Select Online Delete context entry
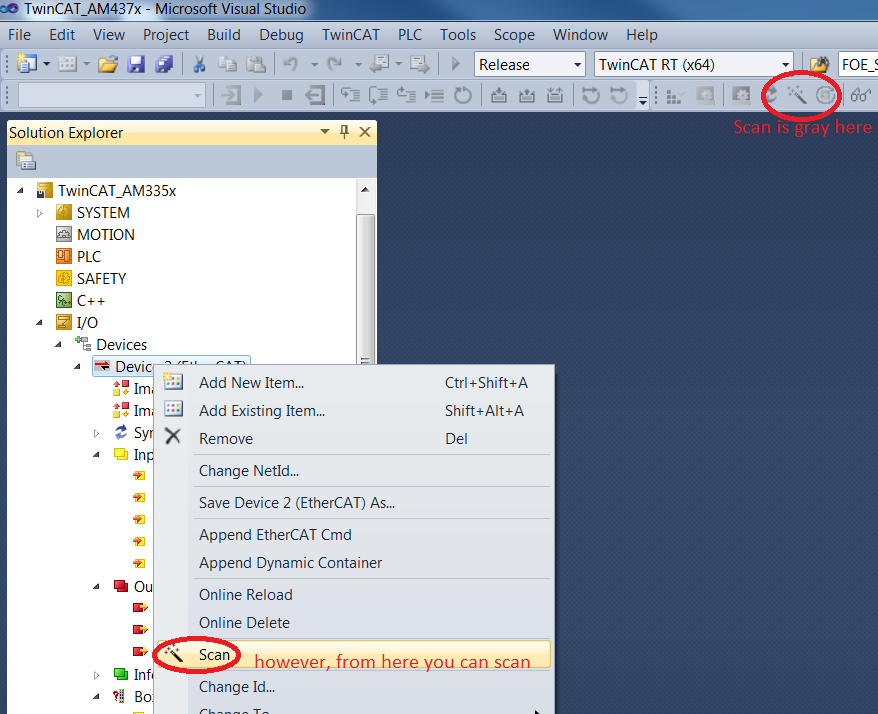Image resolution: width=878 pixels, height=714 pixels. click(354, 623)
